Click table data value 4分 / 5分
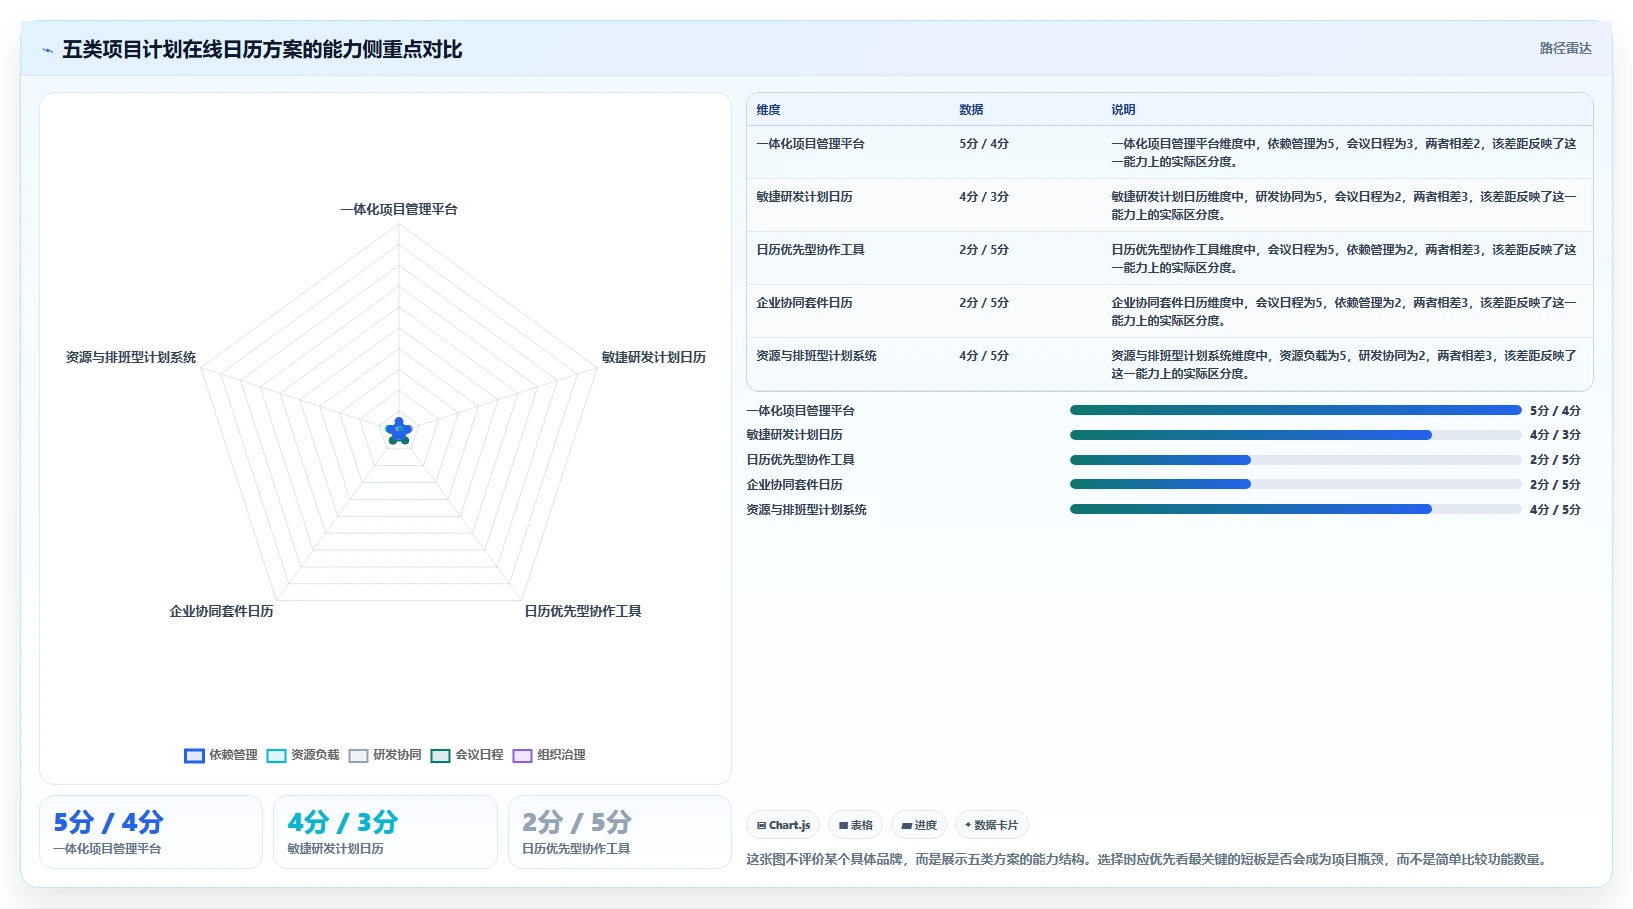Viewport: 1633px width, 909px height. click(x=984, y=356)
